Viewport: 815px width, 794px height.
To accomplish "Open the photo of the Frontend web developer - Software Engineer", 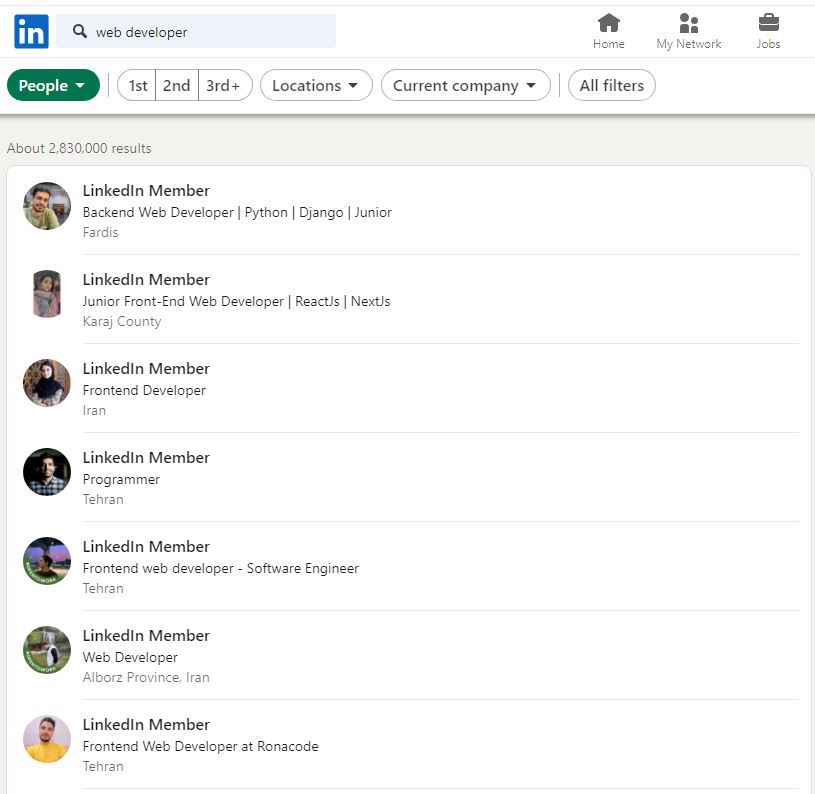I will pyautogui.click(x=47, y=561).
